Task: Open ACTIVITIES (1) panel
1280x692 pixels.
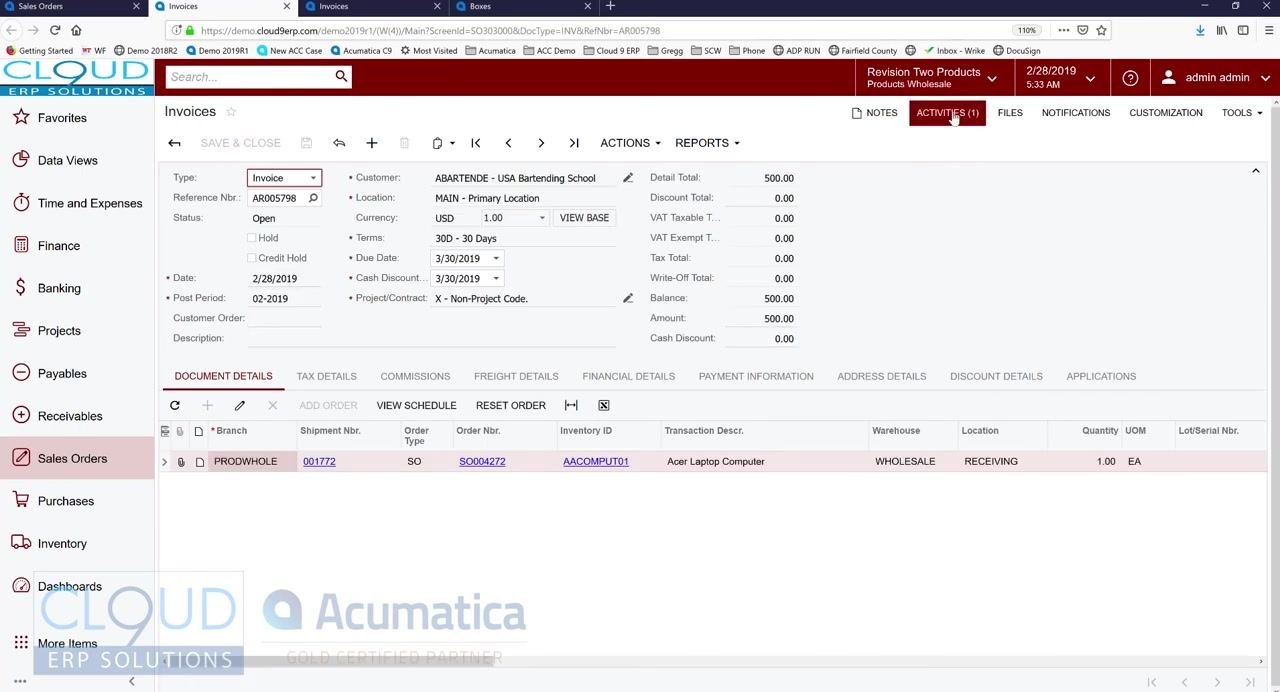Action: pyautogui.click(x=947, y=113)
